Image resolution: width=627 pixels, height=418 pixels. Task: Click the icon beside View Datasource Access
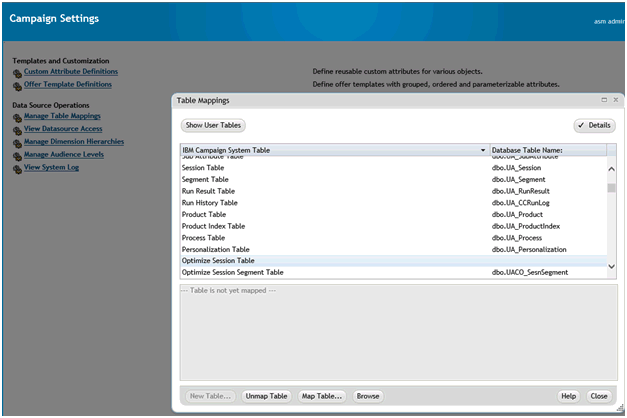[17, 130]
